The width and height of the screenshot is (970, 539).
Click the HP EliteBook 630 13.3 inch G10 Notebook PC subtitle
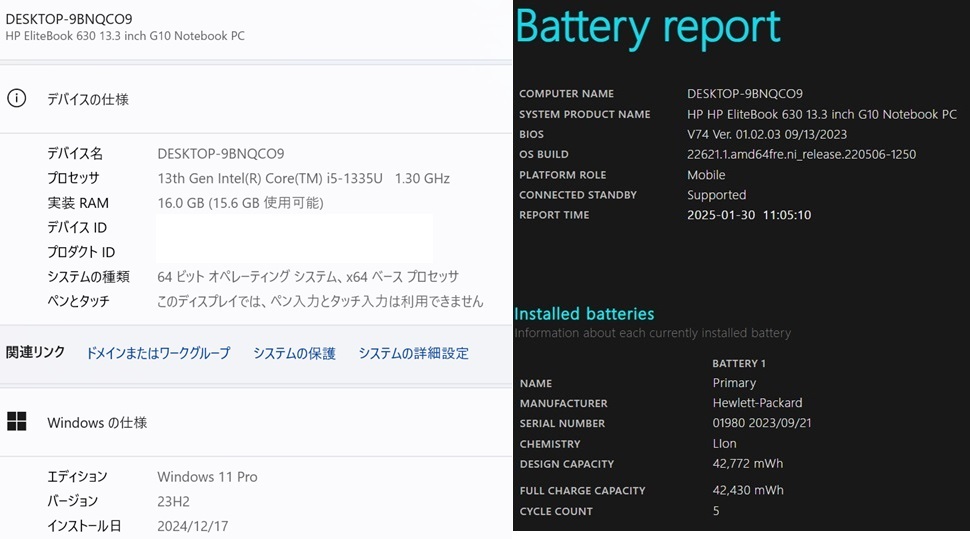click(x=125, y=36)
